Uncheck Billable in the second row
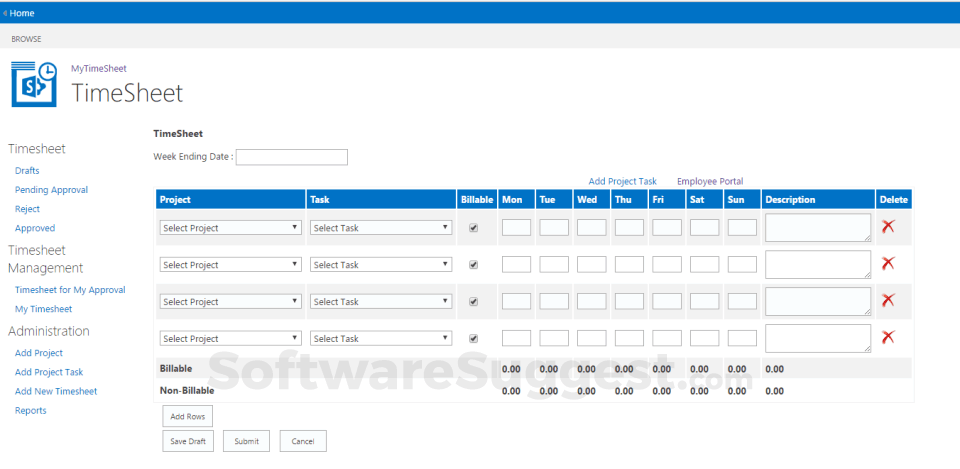This screenshot has height=469, width=960. pyautogui.click(x=473, y=265)
